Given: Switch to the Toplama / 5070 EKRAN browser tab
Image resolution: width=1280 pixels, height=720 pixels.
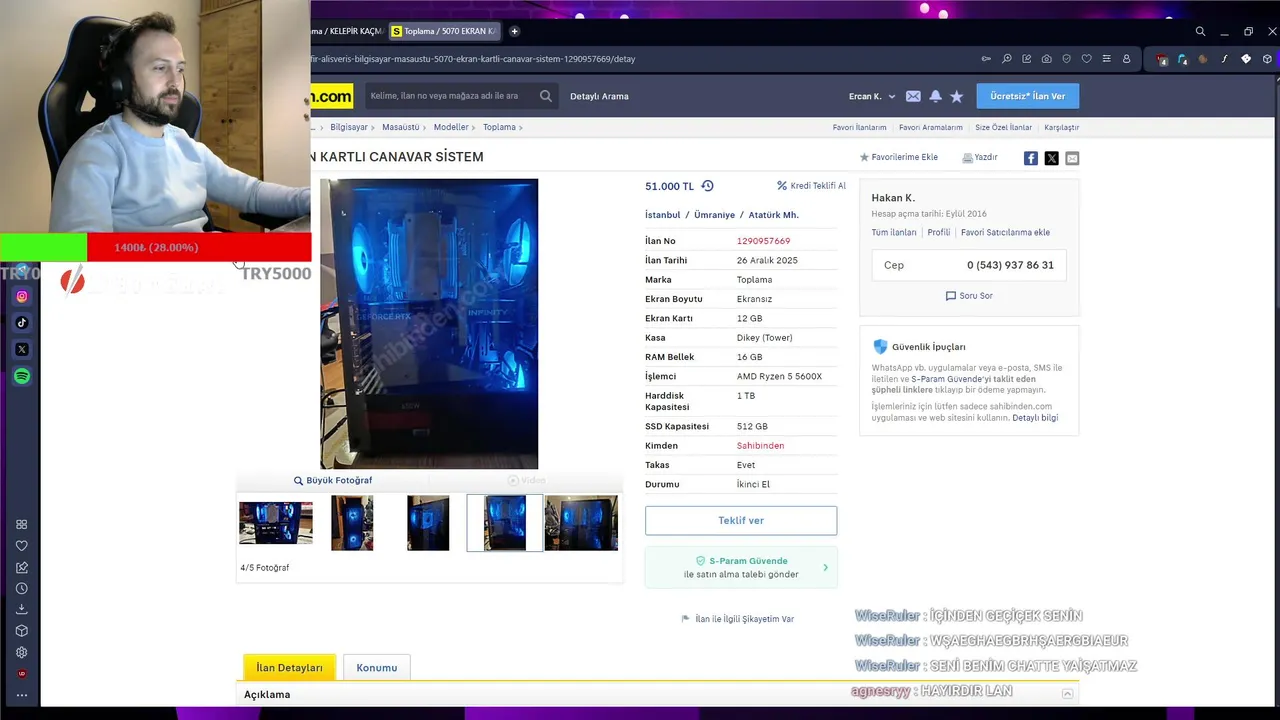Looking at the screenshot, I should 444,31.
